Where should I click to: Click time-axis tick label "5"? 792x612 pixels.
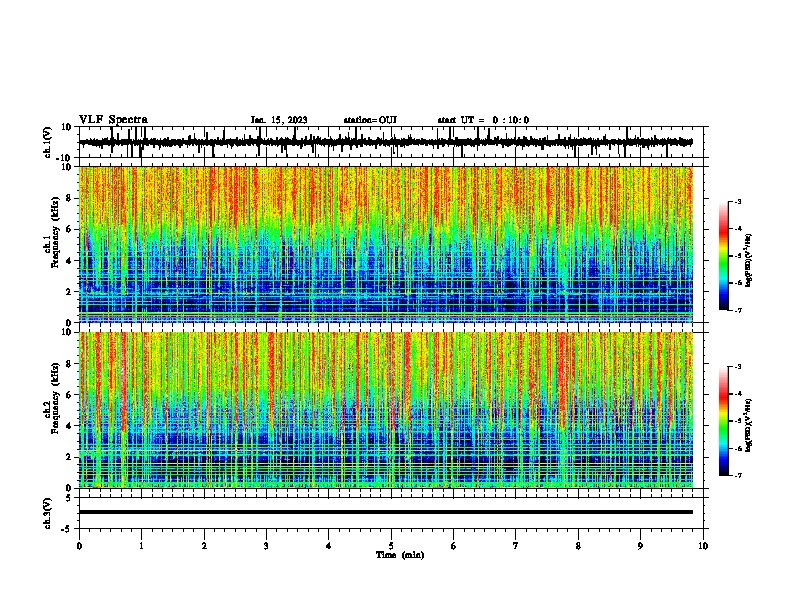(391, 546)
